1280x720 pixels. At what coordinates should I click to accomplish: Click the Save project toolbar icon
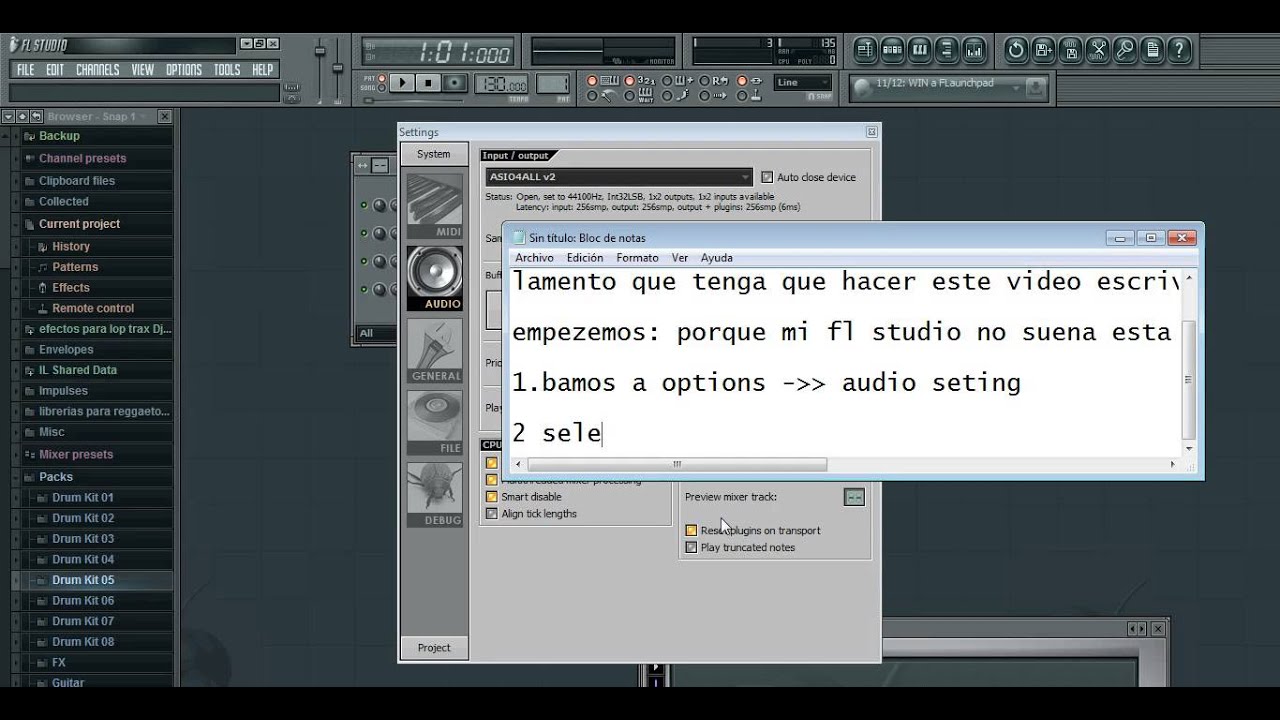1044,49
